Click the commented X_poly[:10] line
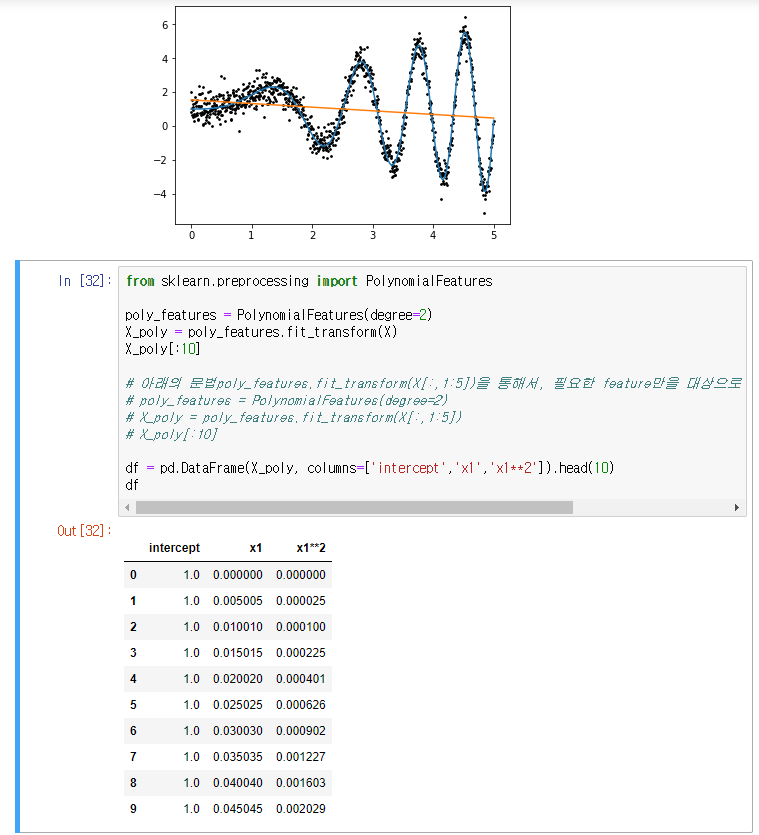Screen dimensions: 759x835 coord(171,434)
